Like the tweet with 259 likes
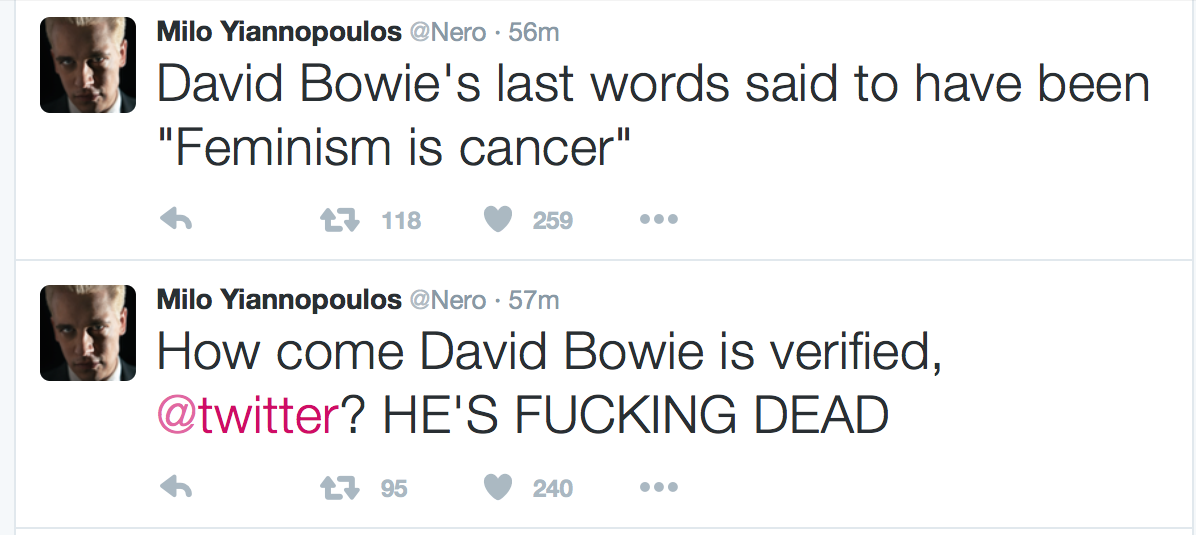 (498, 220)
